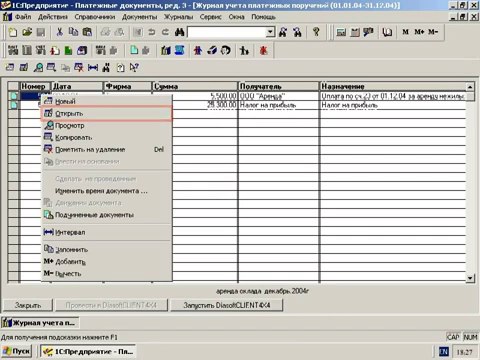This screenshot has height=360, width=480.
Task: Click the 5,500.00 amount cell
Action: 204,96
